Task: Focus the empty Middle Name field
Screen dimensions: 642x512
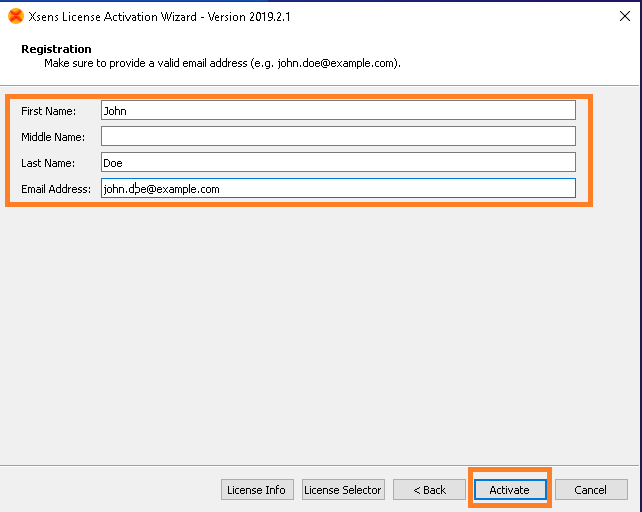Action: 338,136
